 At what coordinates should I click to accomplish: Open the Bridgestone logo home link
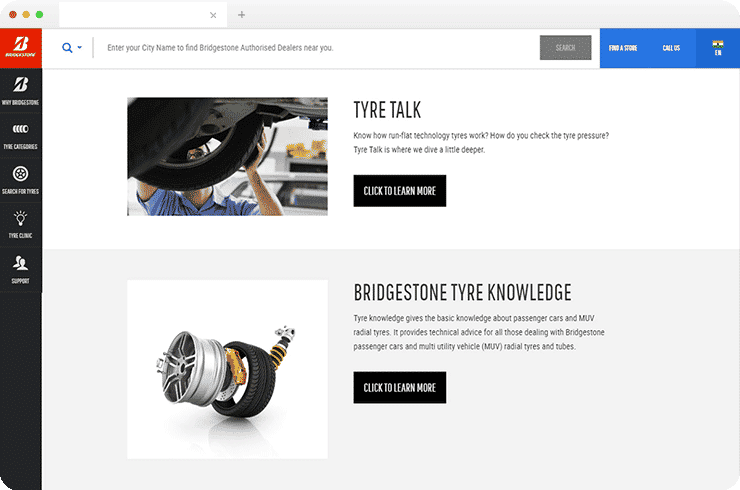[x=21, y=48]
